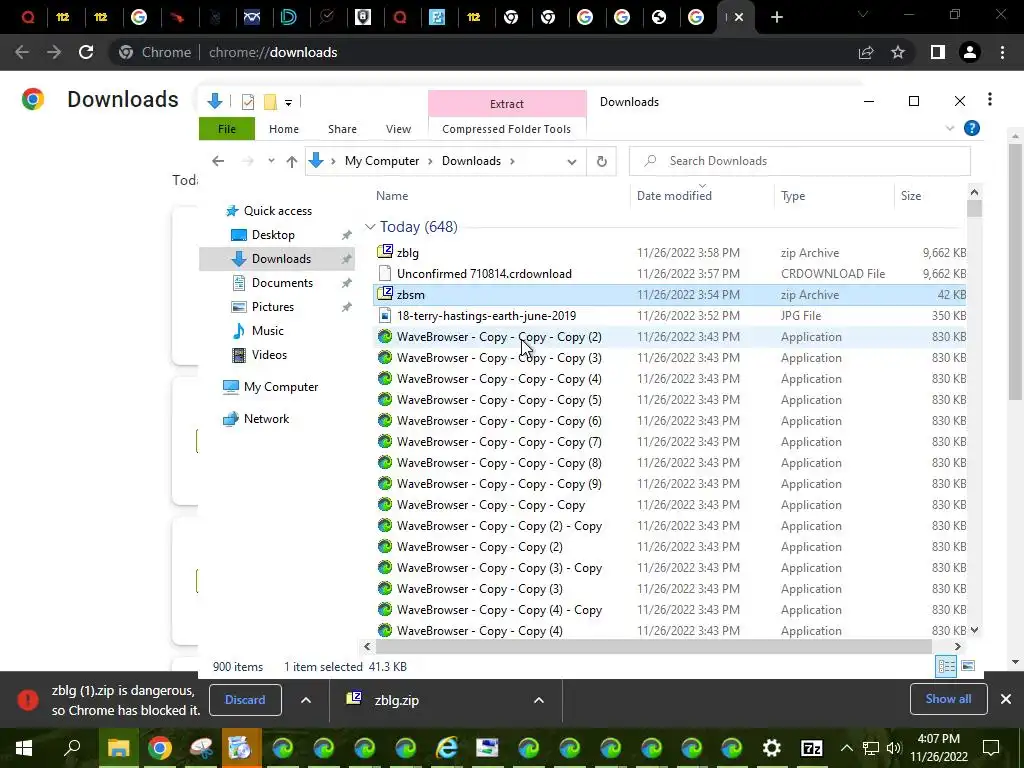Switch Explorer to details view icon
1024x768 pixels.
point(946,666)
